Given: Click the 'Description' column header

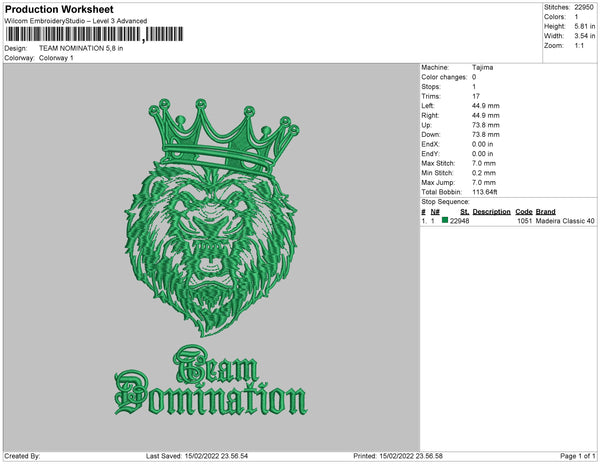Looking at the screenshot, I should click(x=492, y=212).
